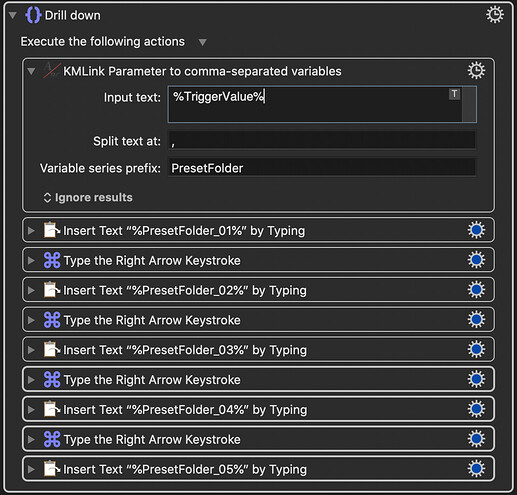Collapse the Drill down group
517x495 pixels.
coord(13,15)
